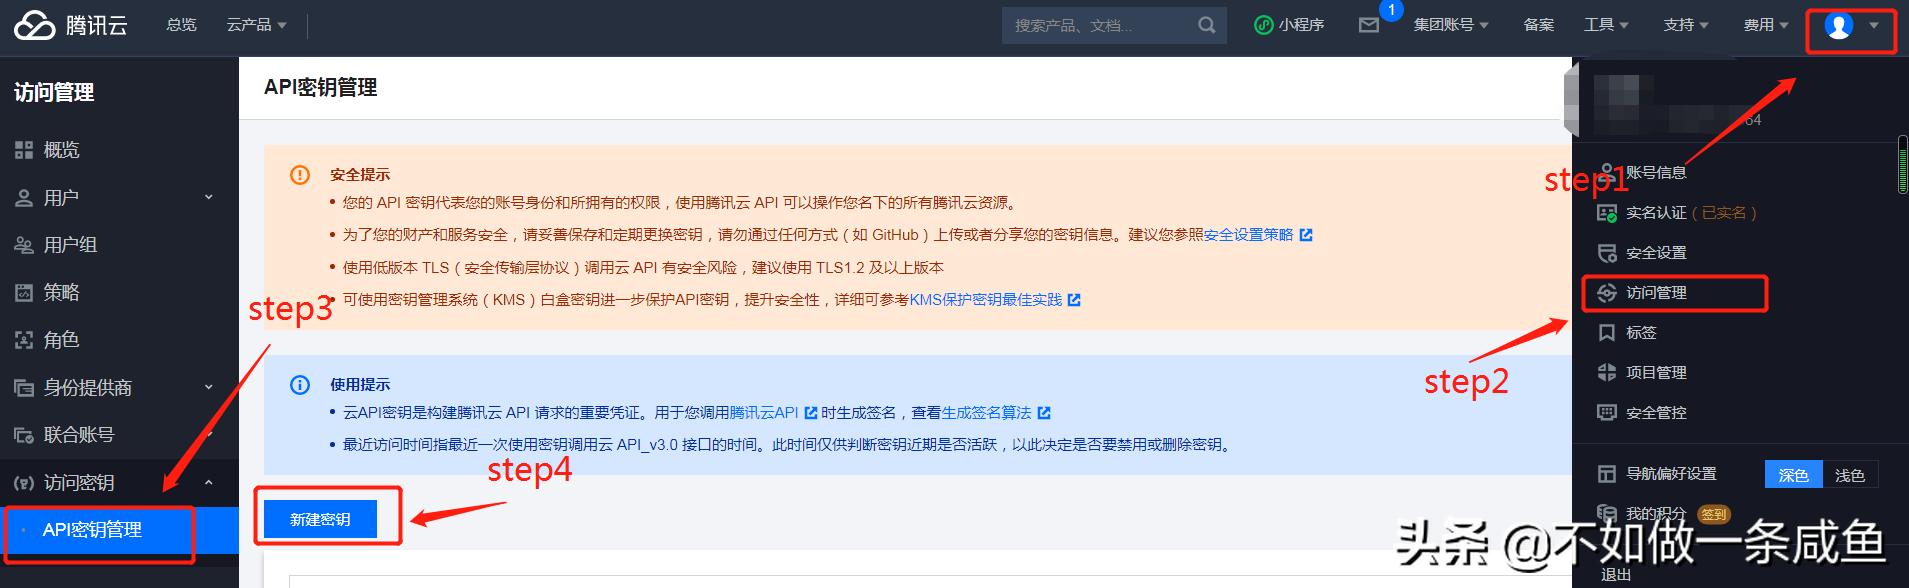Viewport: 1909px width, 588px height.
Task: Expand the 云产品 dropdown
Action: [257, 25]
